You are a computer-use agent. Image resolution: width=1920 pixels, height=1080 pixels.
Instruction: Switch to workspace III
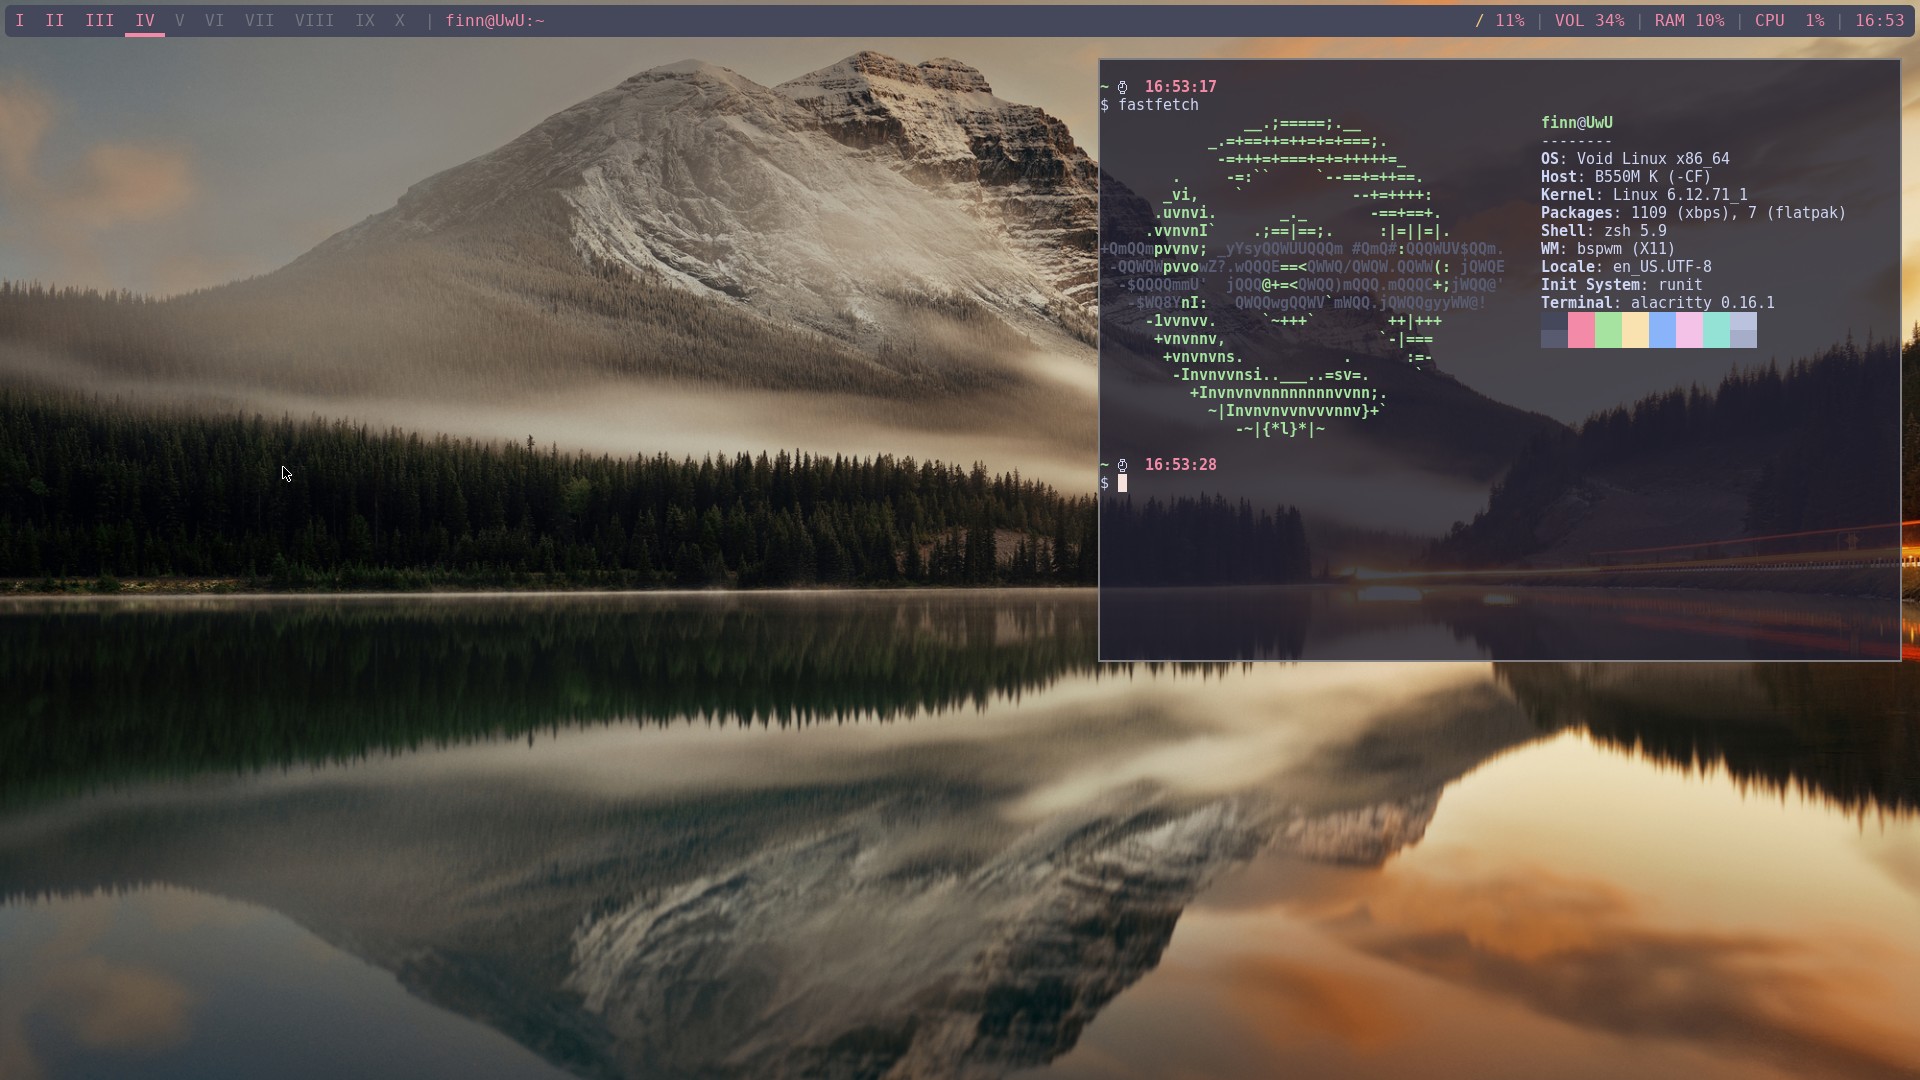[99, 20]
